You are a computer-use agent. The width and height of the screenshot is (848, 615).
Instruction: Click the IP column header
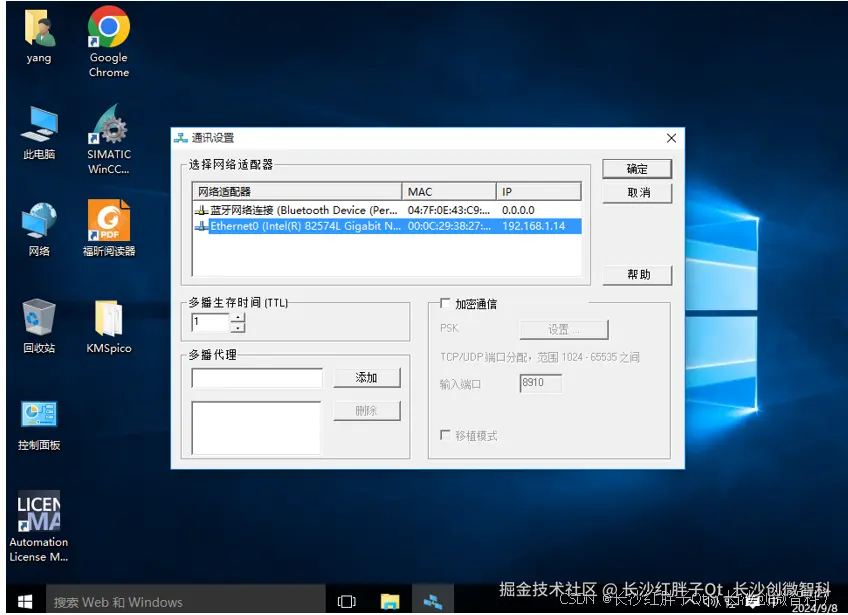pos(539,191)
